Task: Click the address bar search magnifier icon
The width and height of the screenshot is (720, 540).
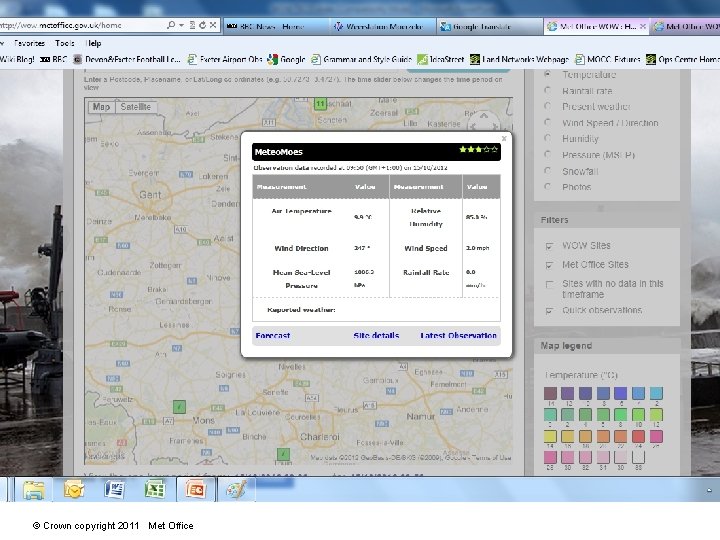Action: (171, 25)
